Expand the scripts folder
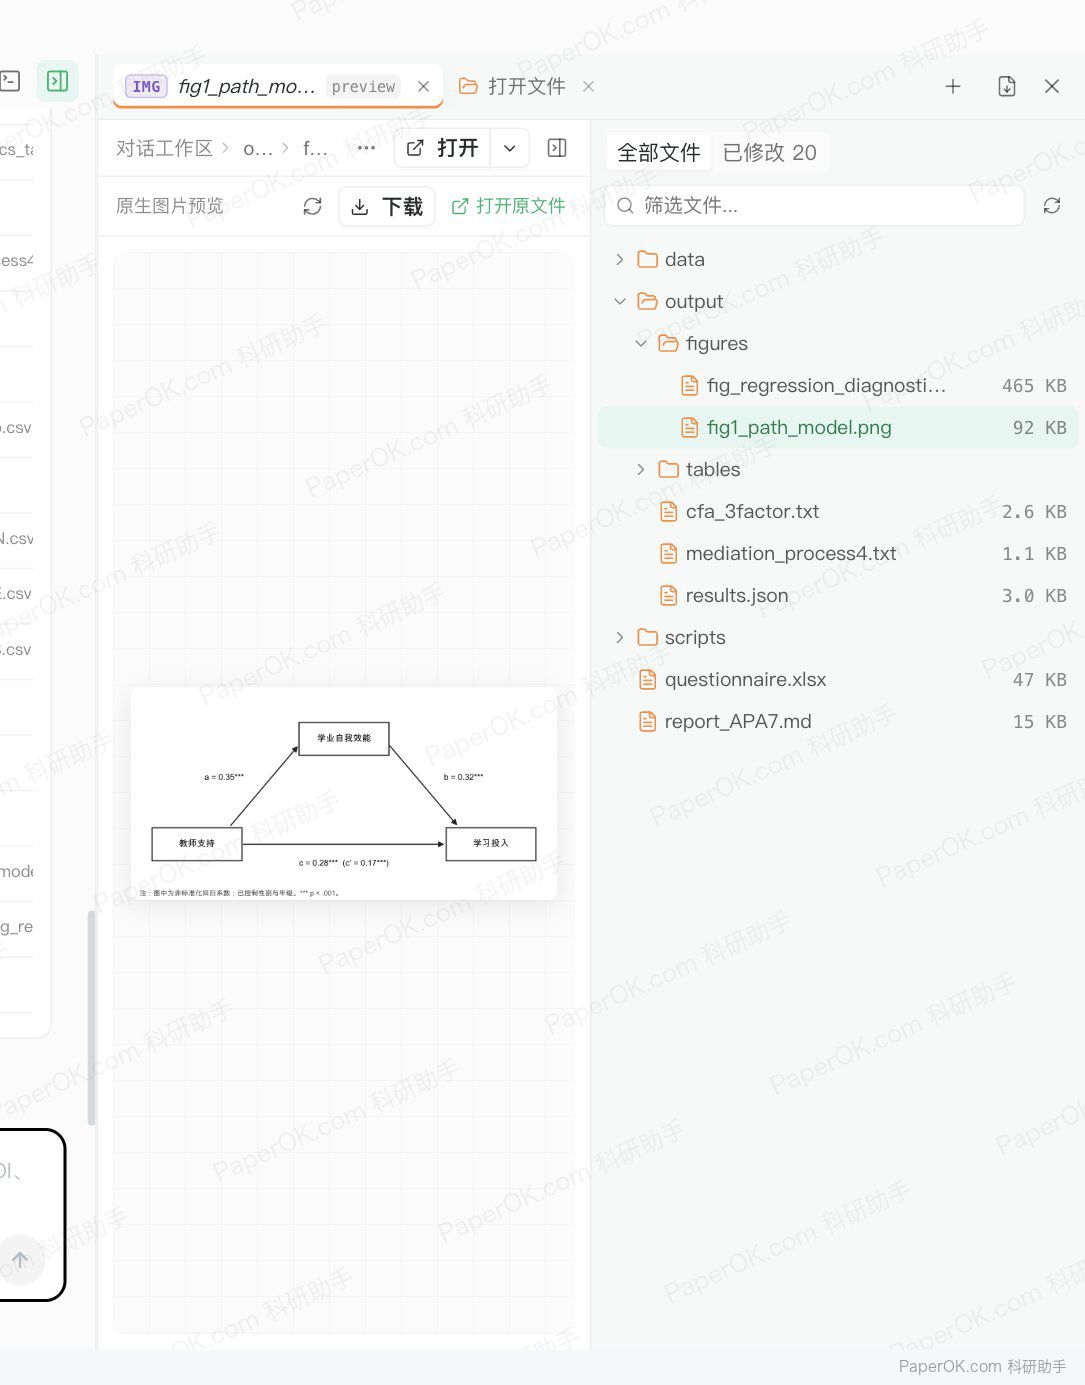 [620, 638]
